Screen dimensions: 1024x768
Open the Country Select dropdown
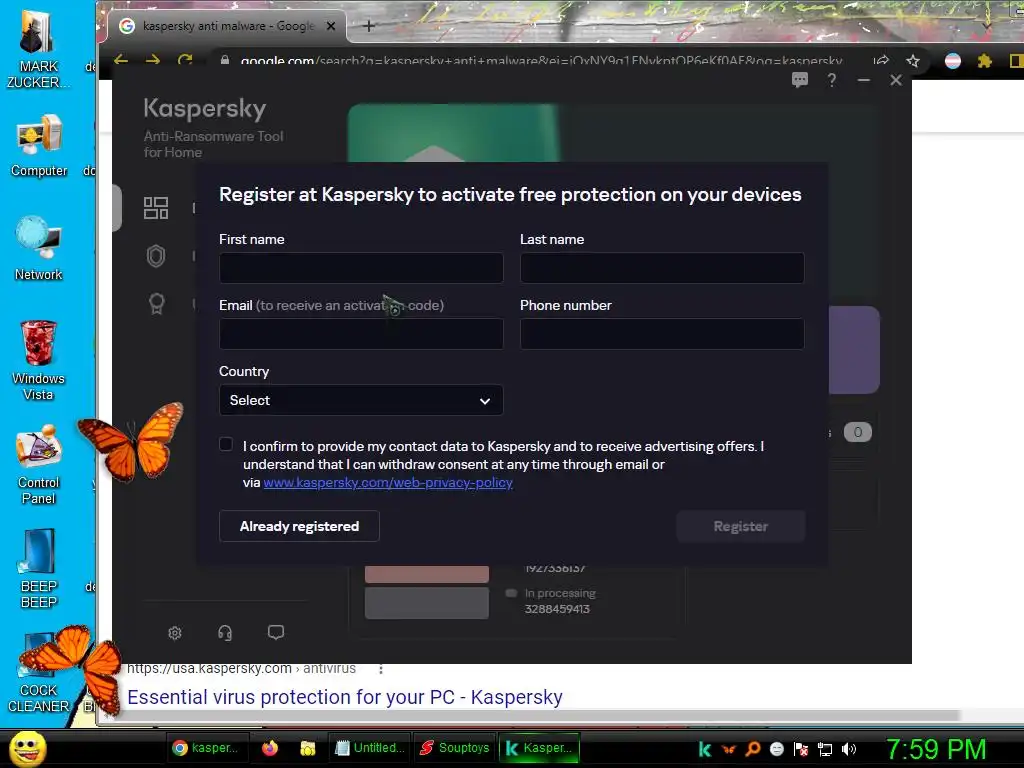coord(361,400)
